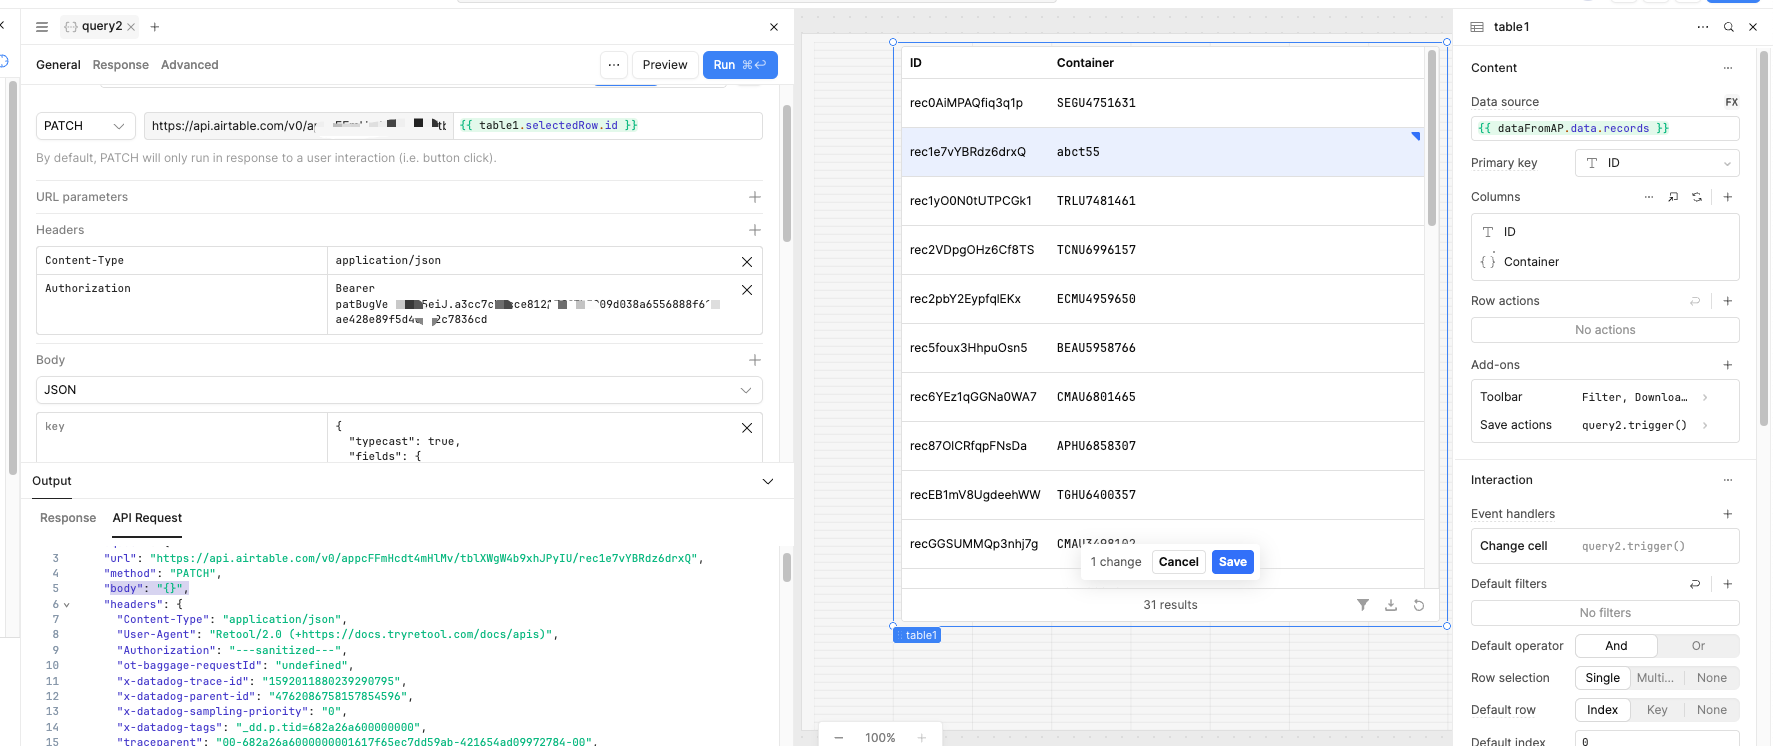1773x746 pixels.
Task: Open the query more options menu
Action: (614, 65)
